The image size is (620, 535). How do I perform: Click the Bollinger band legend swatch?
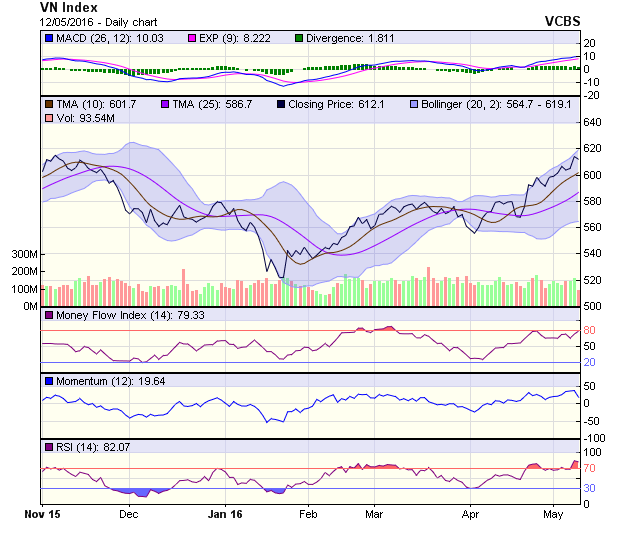point(415,104)
